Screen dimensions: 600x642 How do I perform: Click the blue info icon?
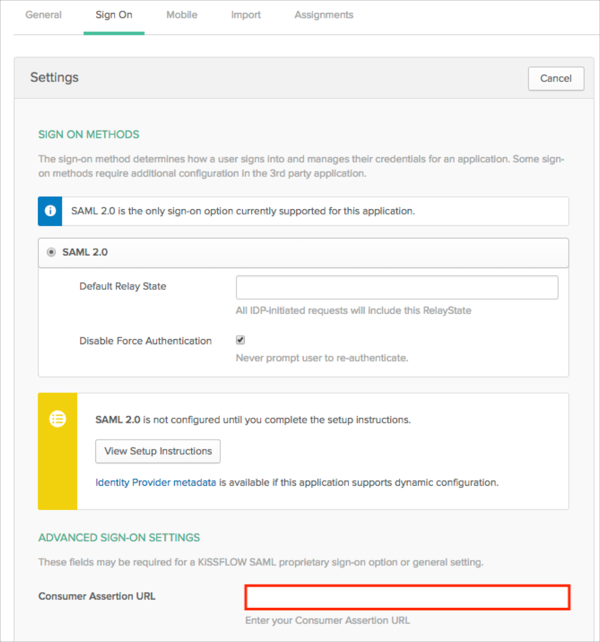[50, 211]
